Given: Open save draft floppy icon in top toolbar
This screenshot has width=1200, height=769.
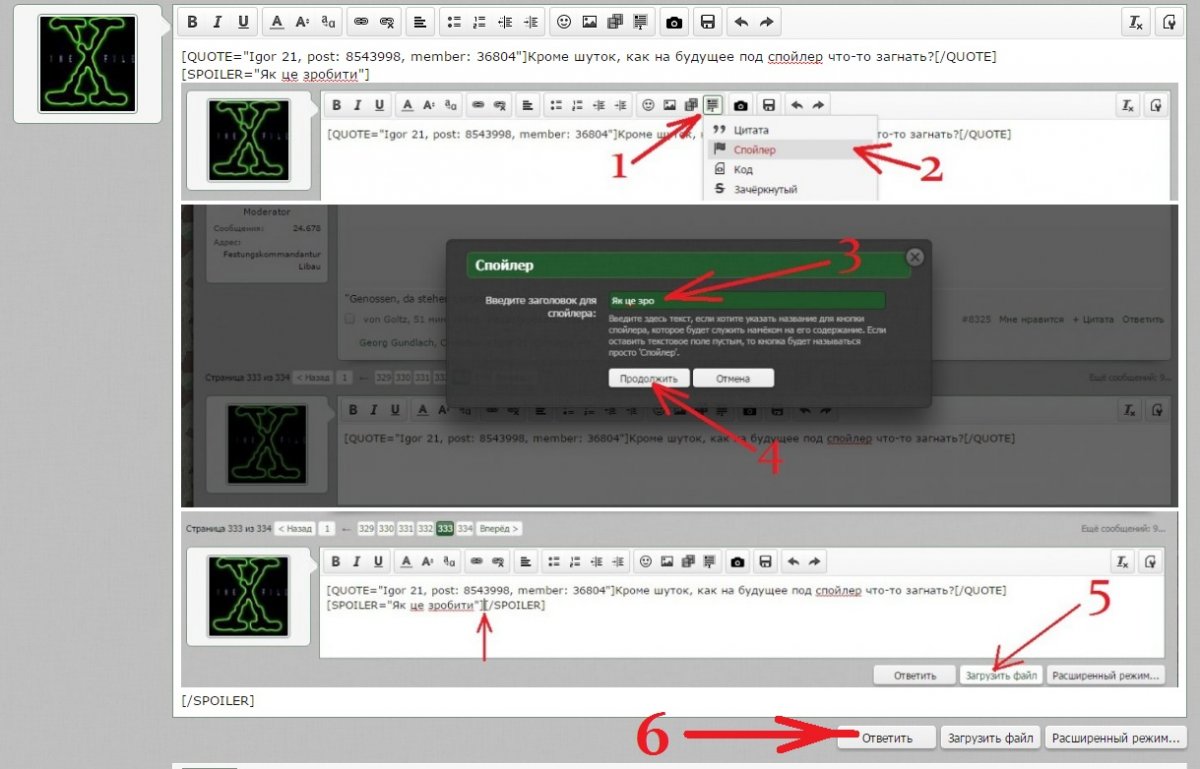Looking at the screenshot, I should [707, 21].
